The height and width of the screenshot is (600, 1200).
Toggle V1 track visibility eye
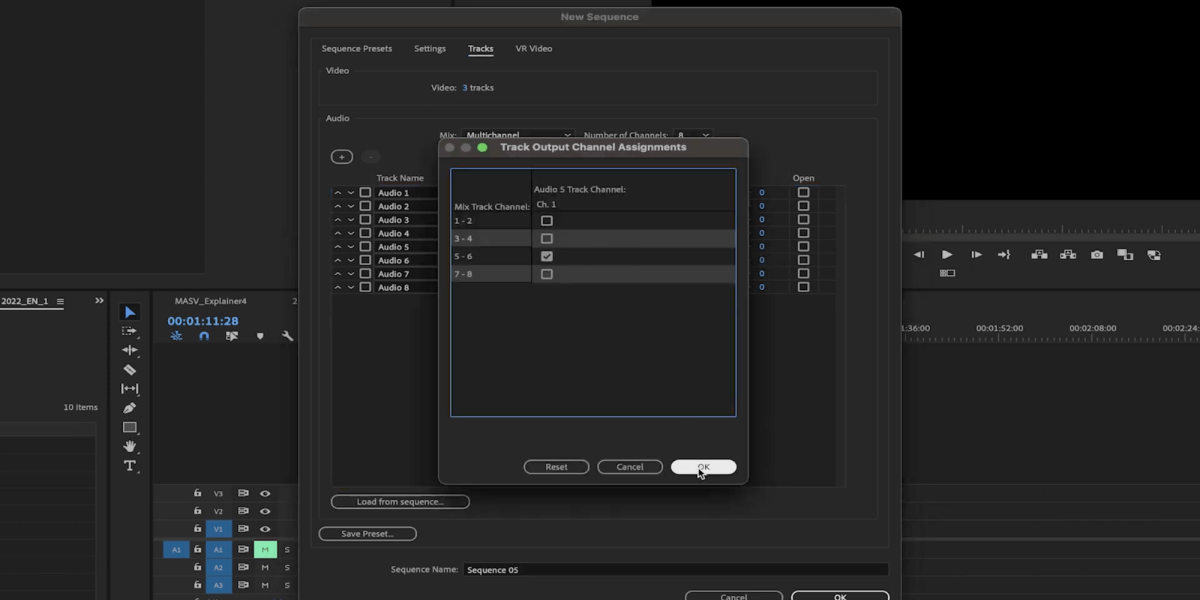265,529
